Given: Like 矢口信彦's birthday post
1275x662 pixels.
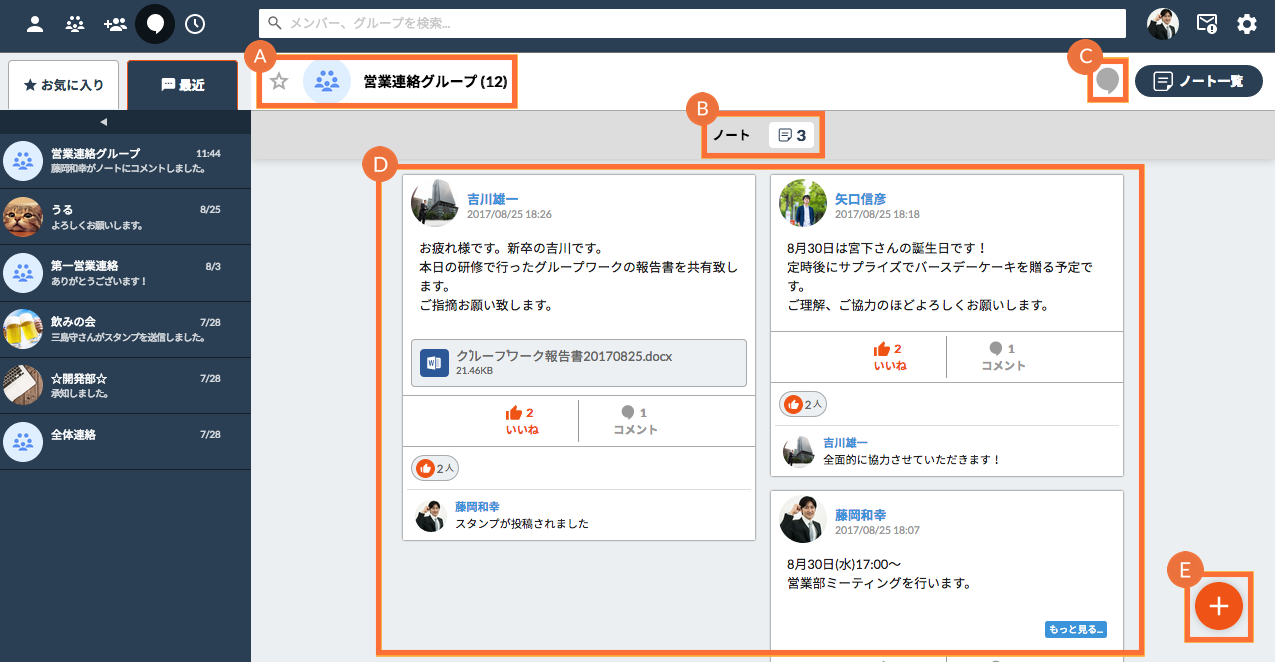Looking at the screenshot, I should pyautogui.click(x=888, y=357).
